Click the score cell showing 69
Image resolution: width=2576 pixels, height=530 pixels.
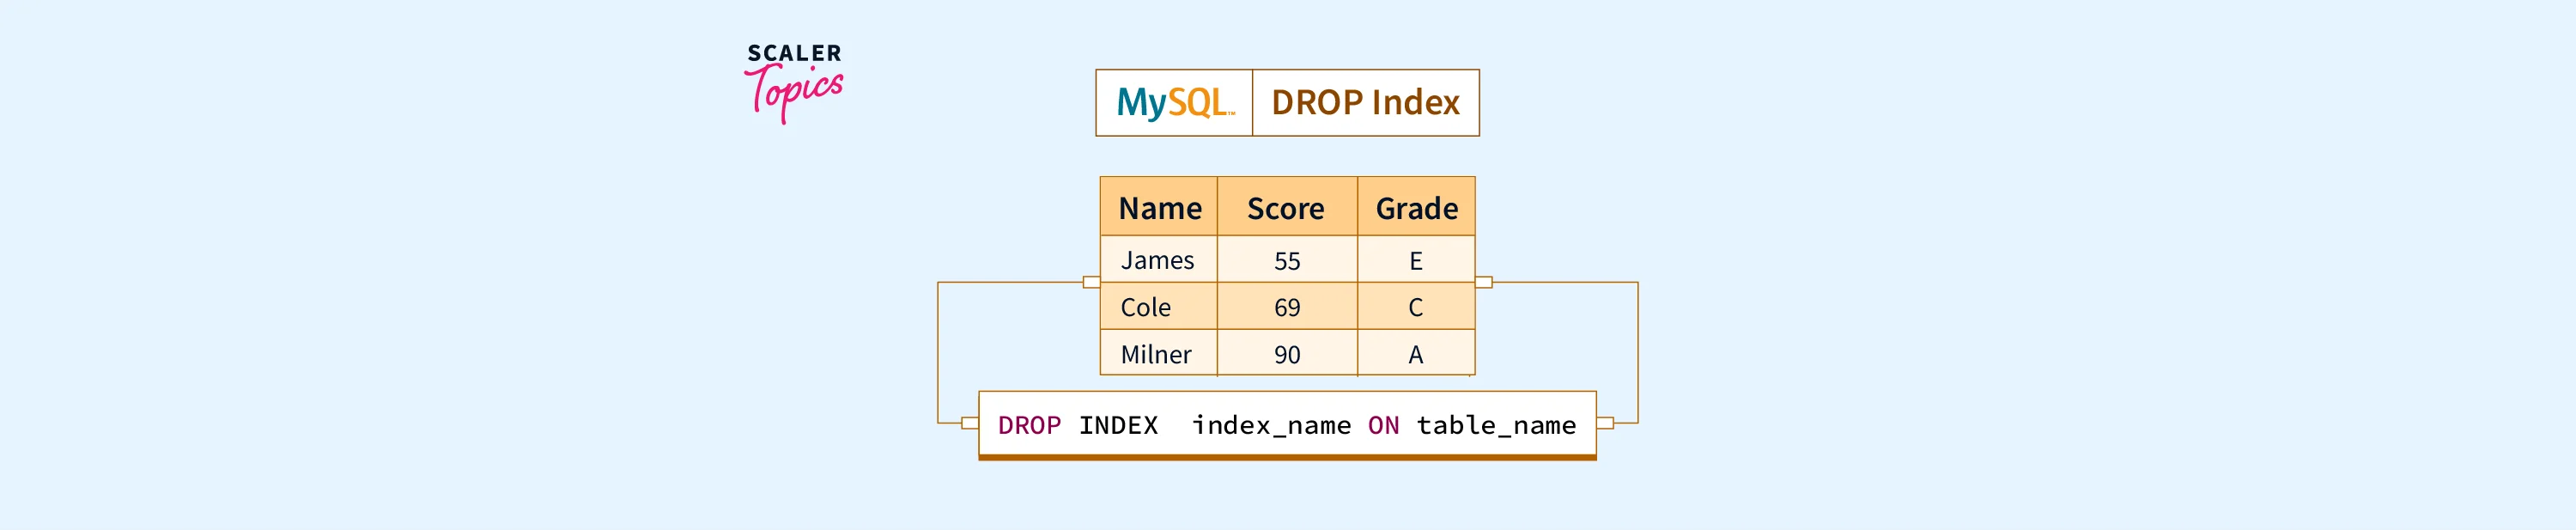pyautogui.click(x=1287, y=307)
